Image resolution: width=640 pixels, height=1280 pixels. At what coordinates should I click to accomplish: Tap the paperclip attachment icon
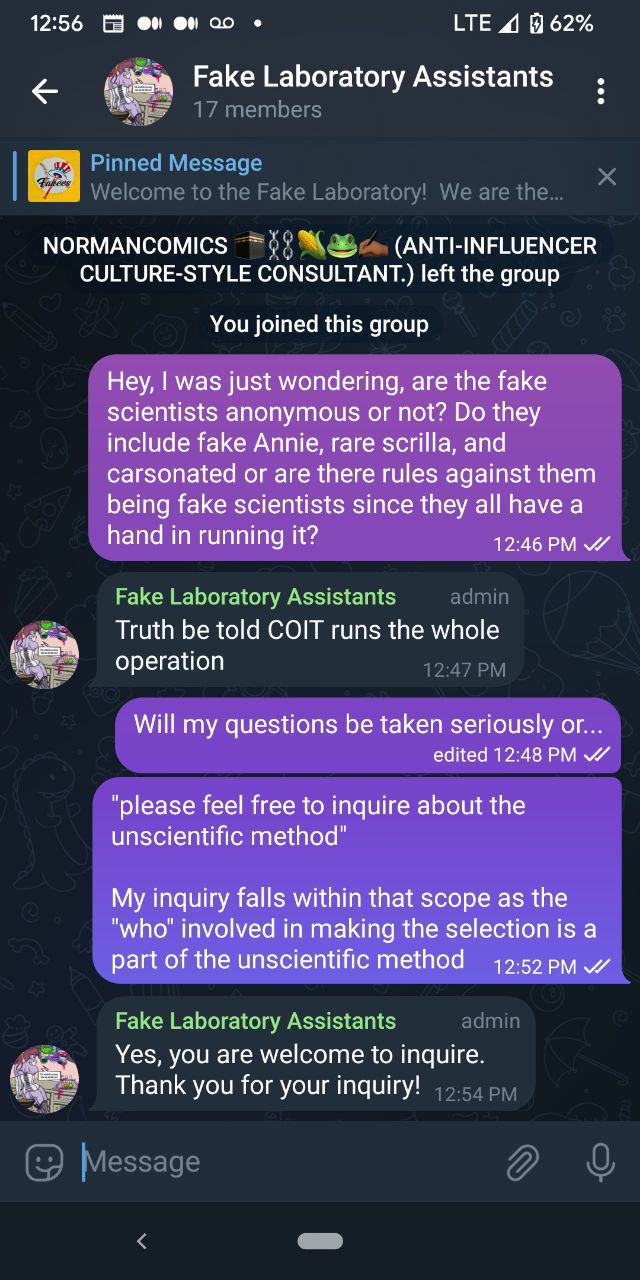click(522, 1162)
